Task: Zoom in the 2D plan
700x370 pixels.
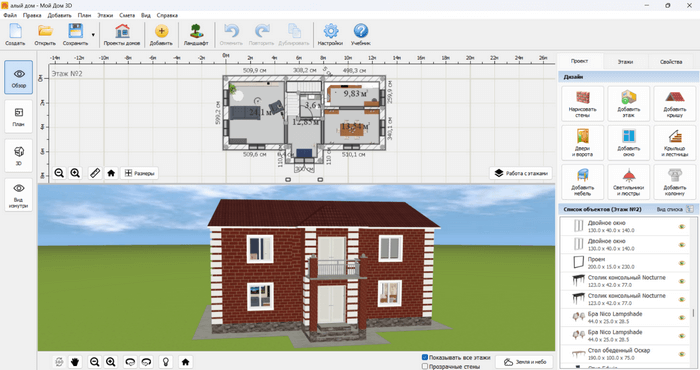Action: (75, 173)
